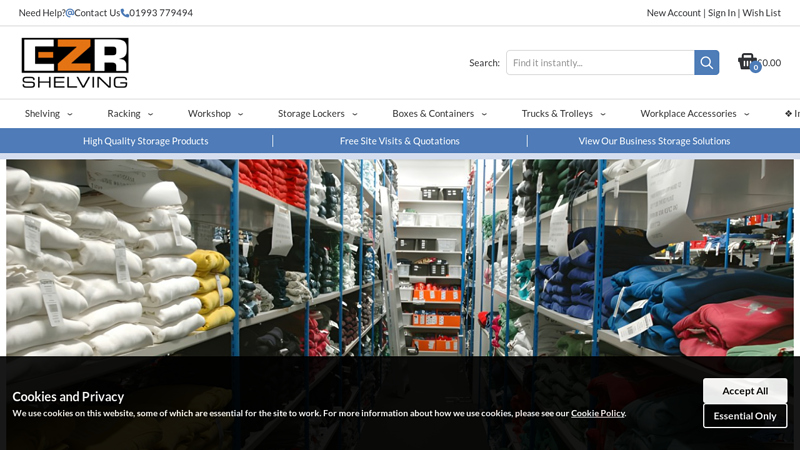The image size is (800, 450).
Task: Open the Shelving menu item
Action: (x=42, y=114)
